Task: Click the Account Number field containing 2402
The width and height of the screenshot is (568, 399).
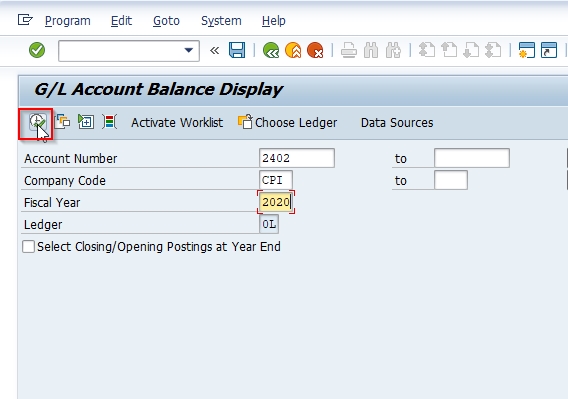Action: click(297, 158)
